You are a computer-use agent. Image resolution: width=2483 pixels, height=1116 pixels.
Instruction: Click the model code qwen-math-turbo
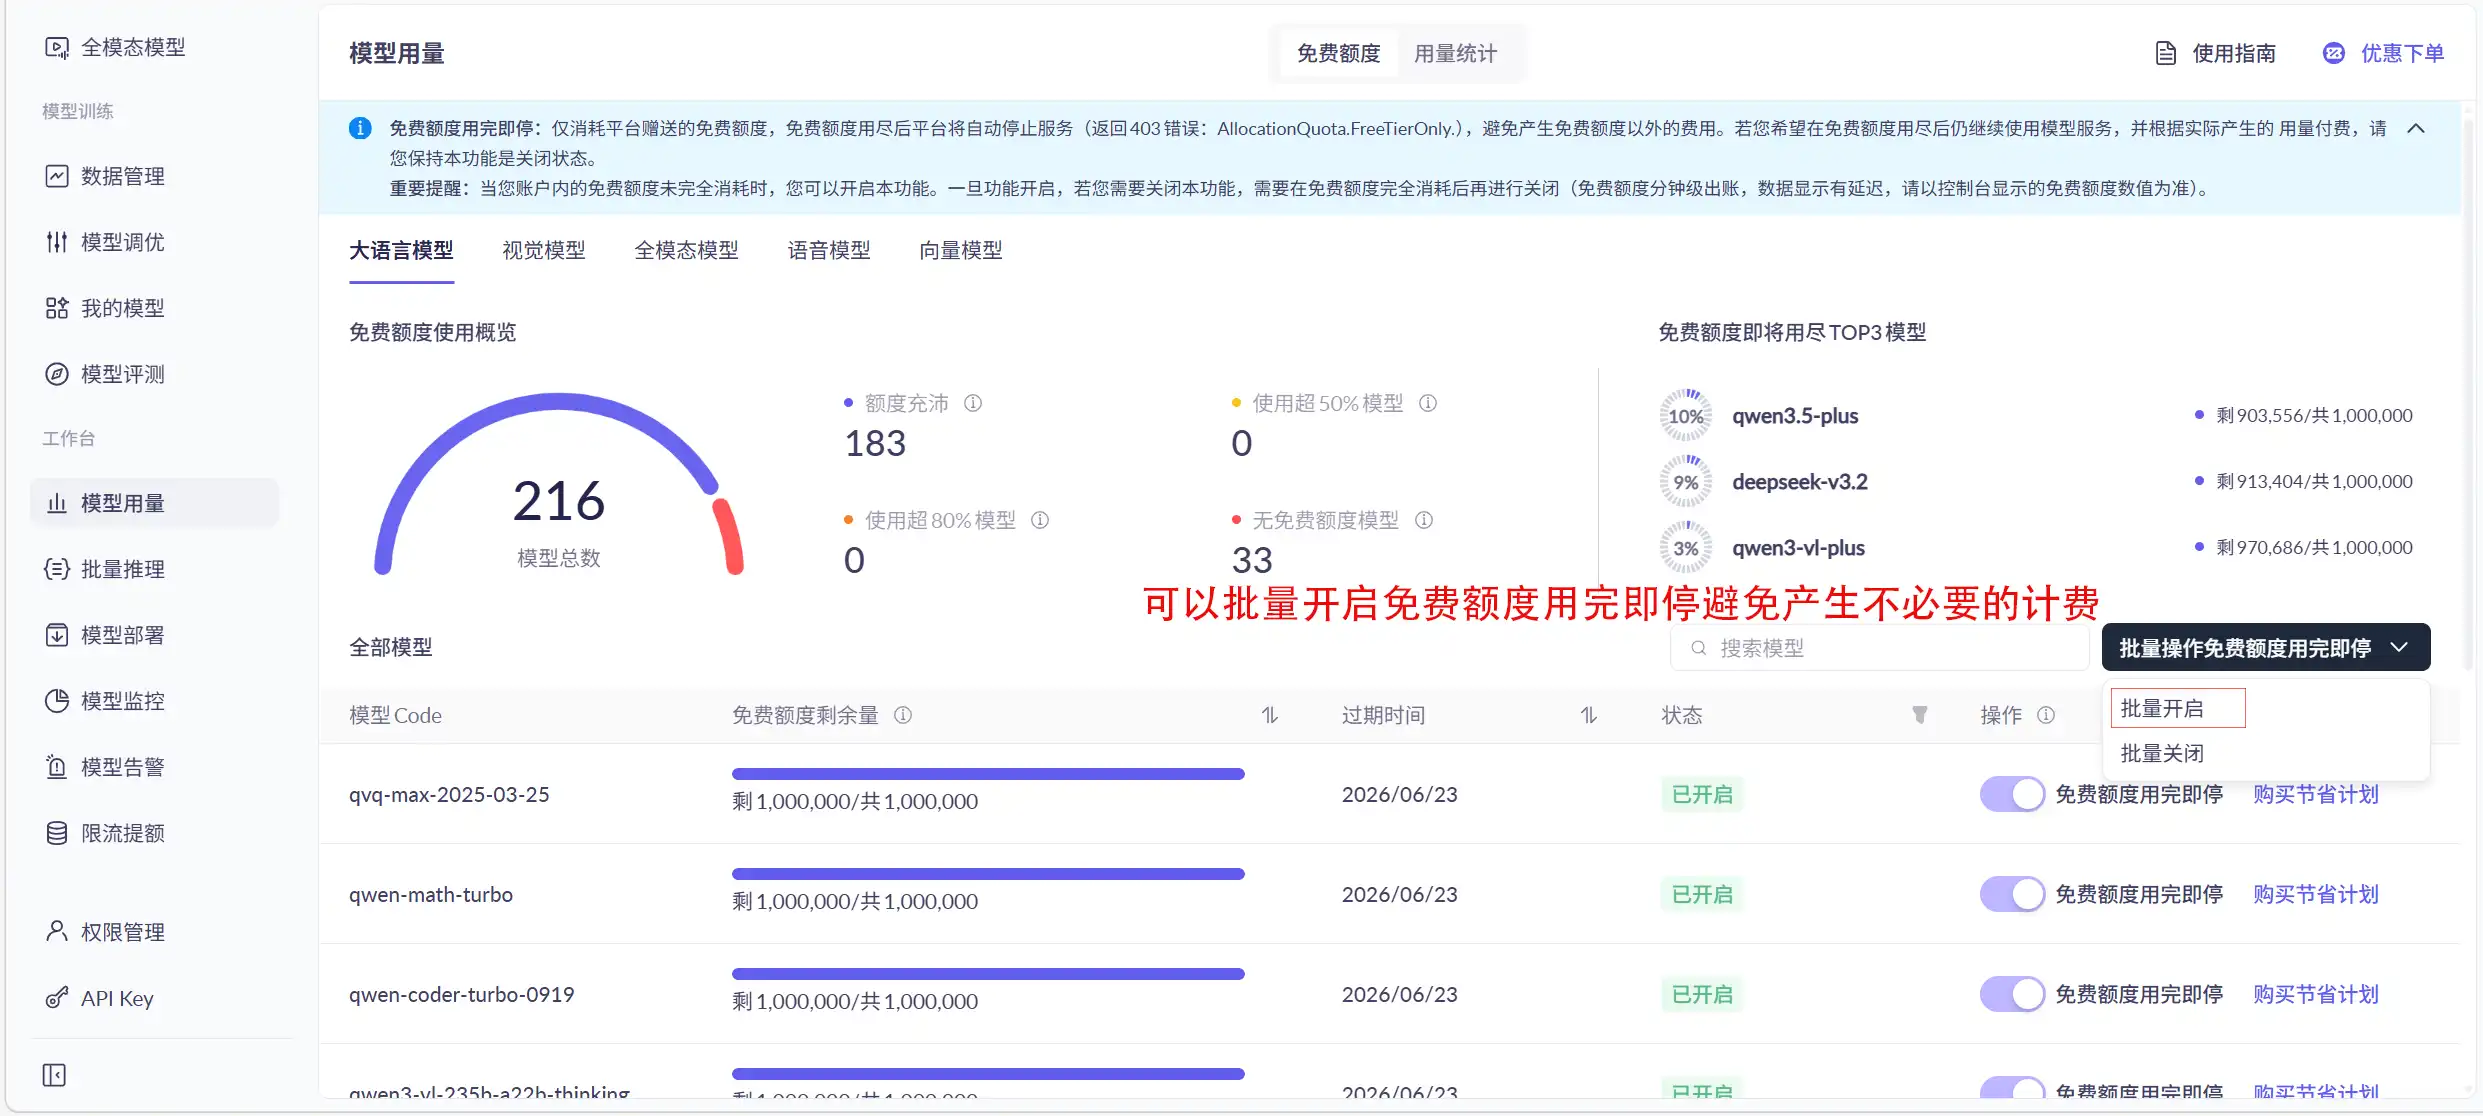coord(431,895)
